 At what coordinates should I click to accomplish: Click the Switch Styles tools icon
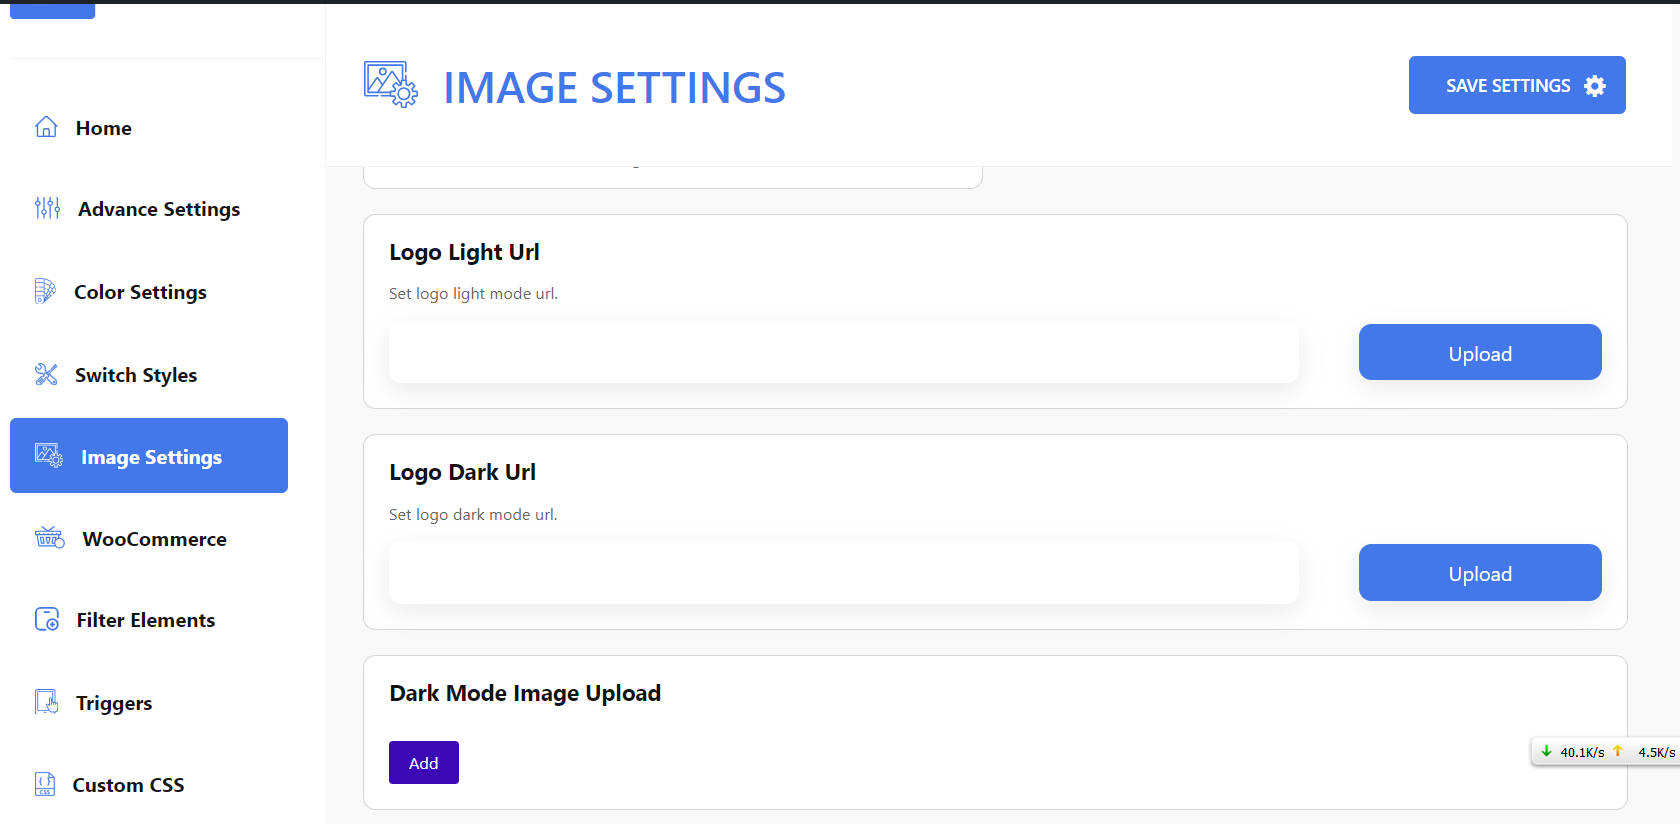[46, 374]
